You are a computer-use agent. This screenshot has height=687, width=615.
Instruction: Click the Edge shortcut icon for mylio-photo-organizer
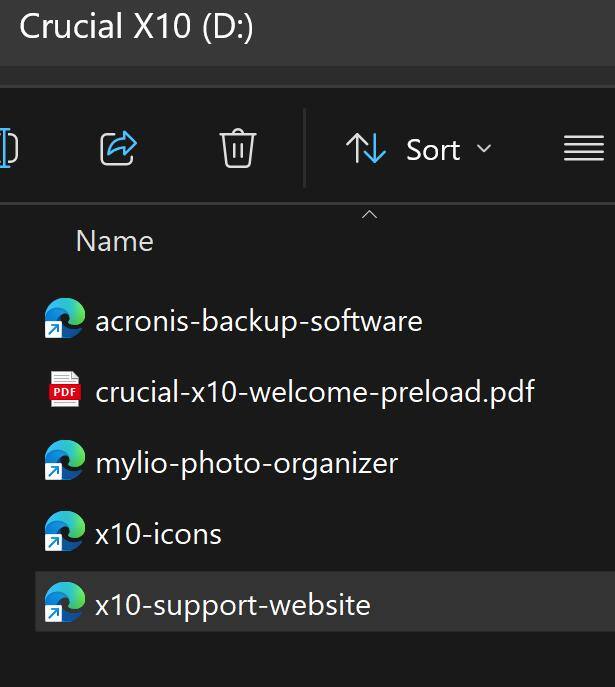pos(65,463)
